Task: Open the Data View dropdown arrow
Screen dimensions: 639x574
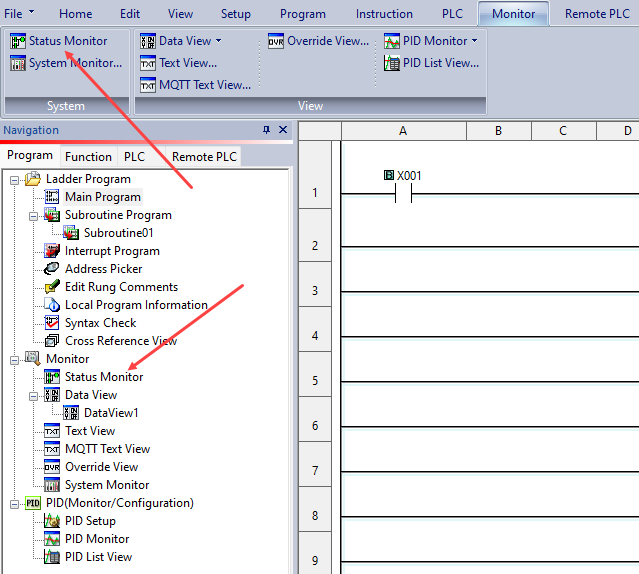Action: click(x=218, y=41)
